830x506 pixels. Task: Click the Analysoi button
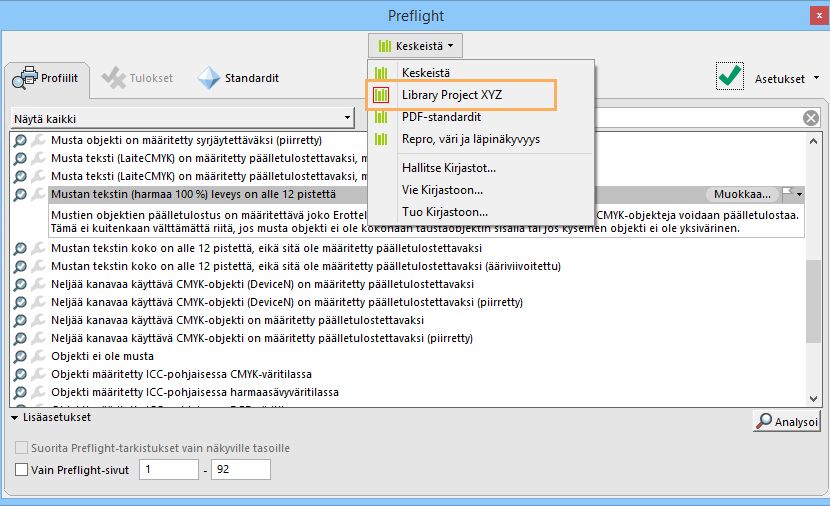pyautogui.click(x=787, y=421)
